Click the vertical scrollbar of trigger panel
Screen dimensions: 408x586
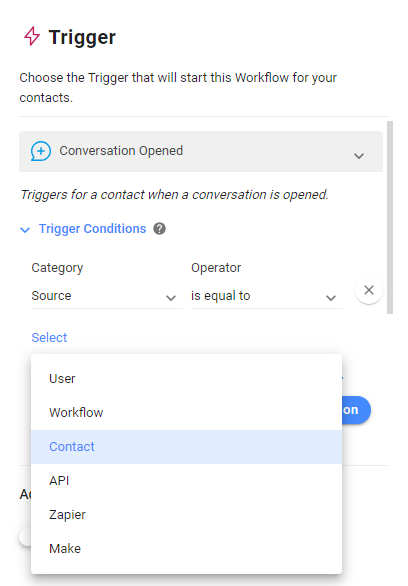click(x=390, y=217)
